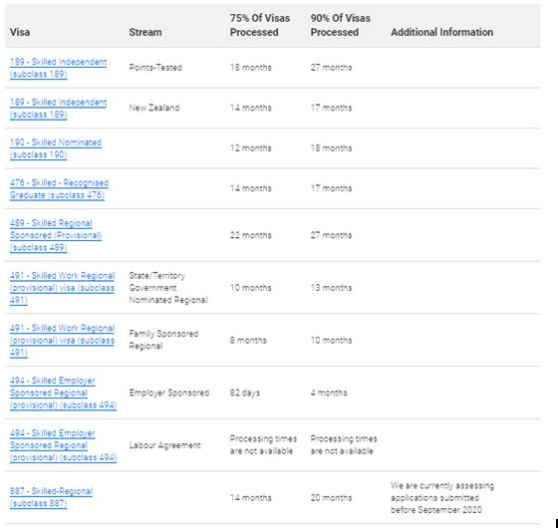Open 494 Labour Agreement stream visa link

(63, 445)
